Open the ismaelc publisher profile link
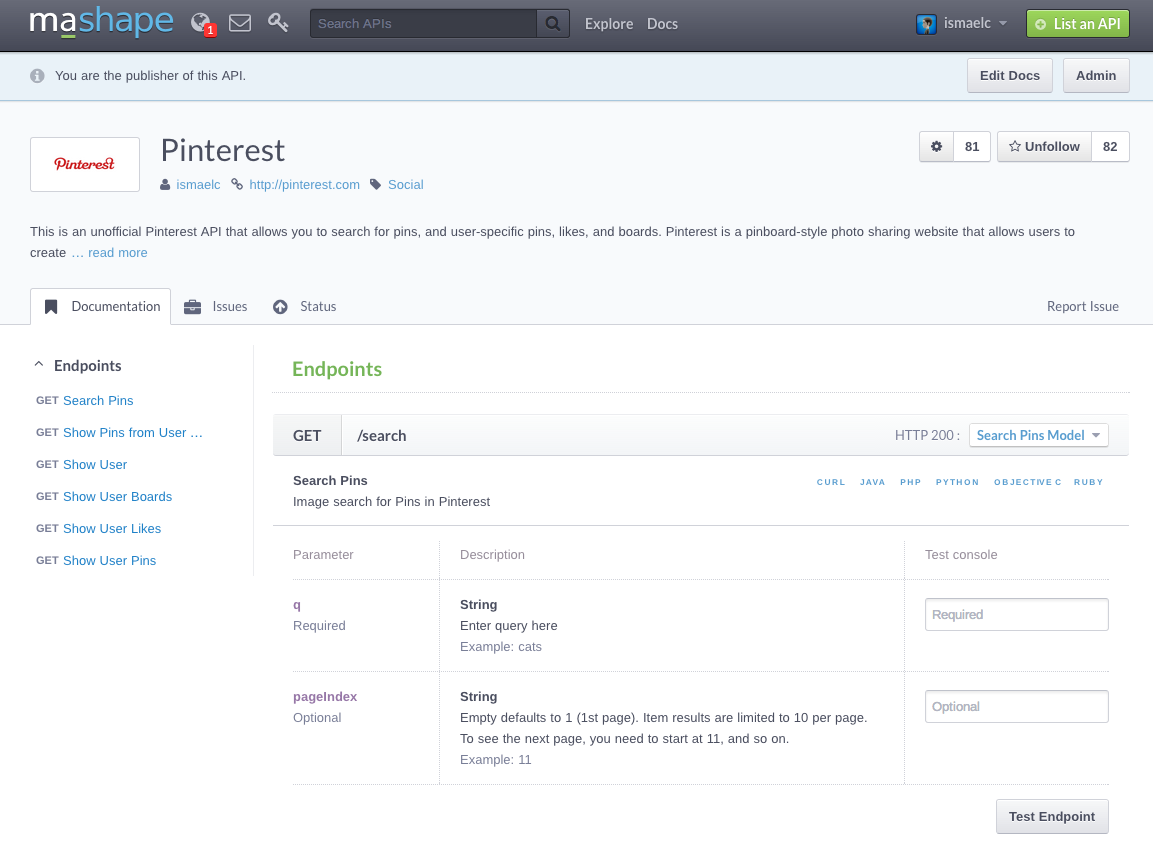1153x868 pixels. [x=198, y=185]
